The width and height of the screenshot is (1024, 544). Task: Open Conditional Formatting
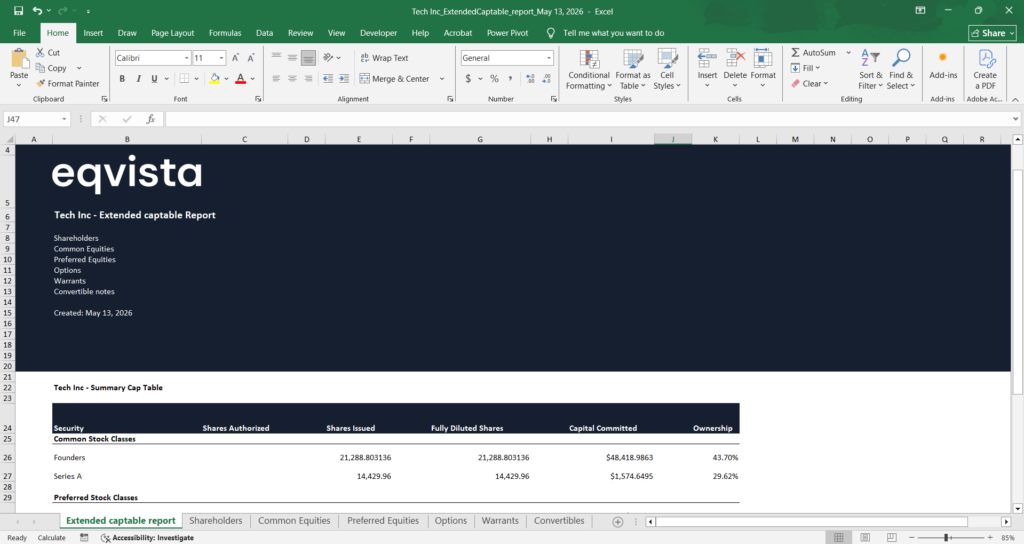[588, 69]
